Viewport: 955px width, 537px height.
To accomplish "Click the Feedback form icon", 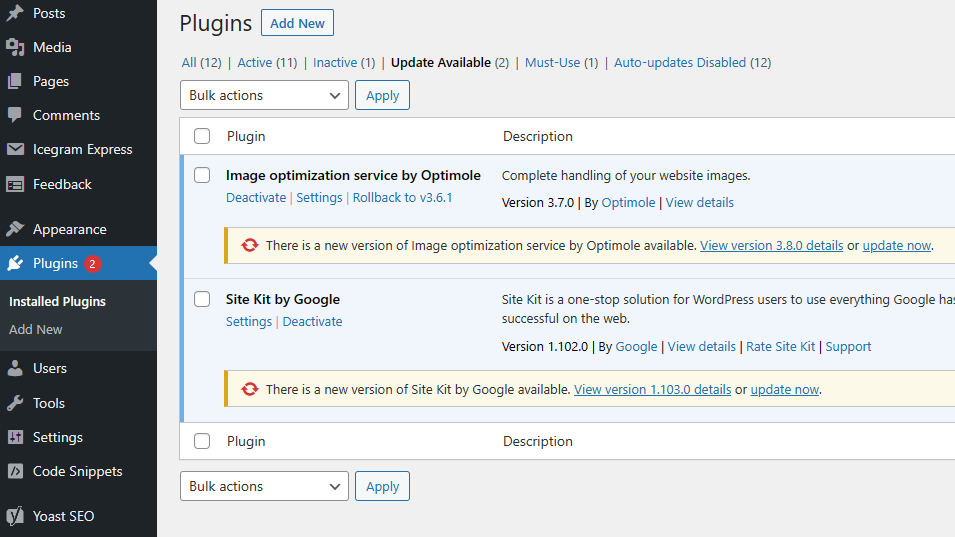I will tap(15, 184).
